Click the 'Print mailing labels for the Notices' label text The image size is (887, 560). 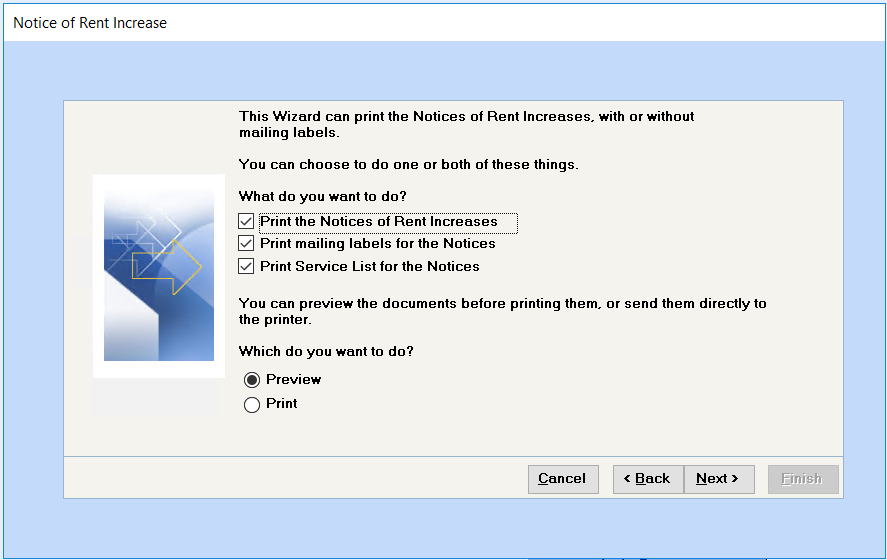coord(378,243)
